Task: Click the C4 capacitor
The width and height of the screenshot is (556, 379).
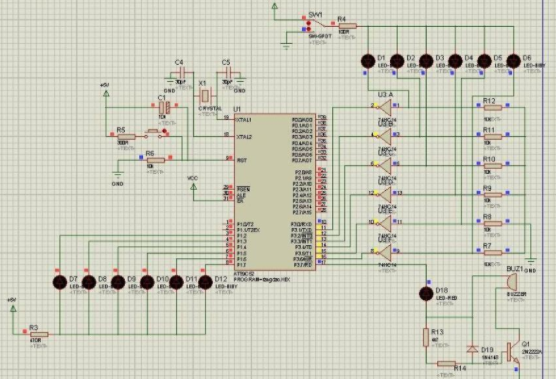Action: [182, 73]
